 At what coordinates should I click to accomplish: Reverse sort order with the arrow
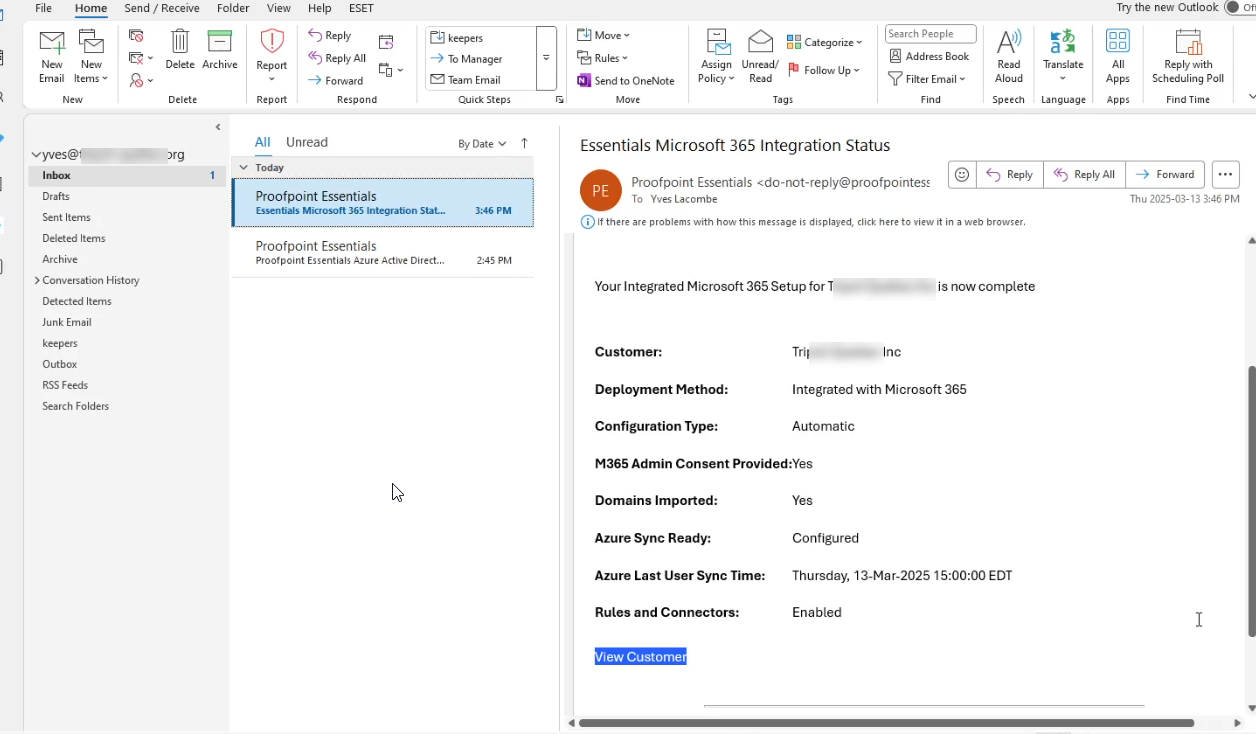pos(524,143)
